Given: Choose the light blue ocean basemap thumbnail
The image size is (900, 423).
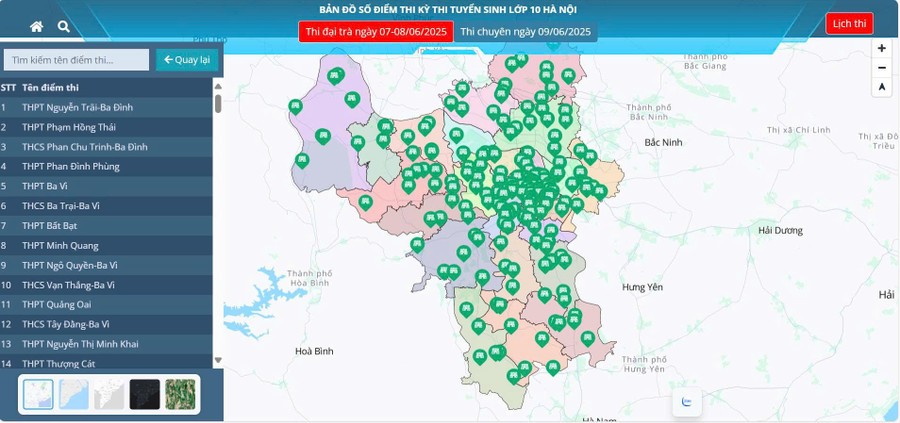Looking at the screenshot, I should 74,394.
